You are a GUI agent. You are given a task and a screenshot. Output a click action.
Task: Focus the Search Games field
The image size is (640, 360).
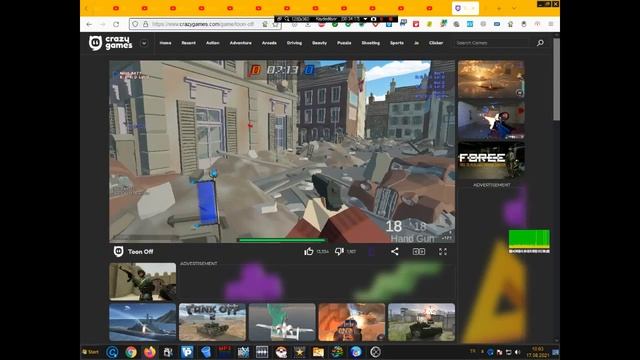(492, 43)
